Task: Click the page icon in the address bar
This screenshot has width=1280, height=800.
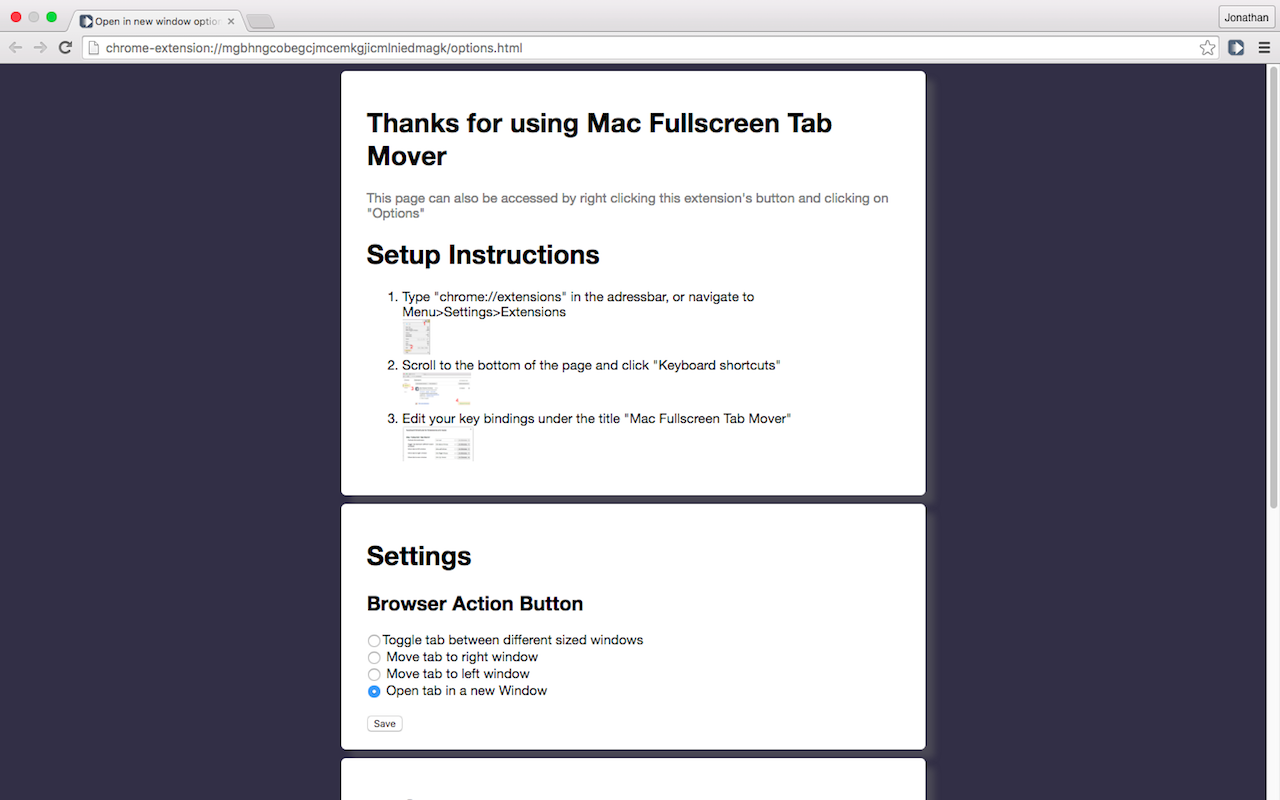Action: tap(94, 47)
